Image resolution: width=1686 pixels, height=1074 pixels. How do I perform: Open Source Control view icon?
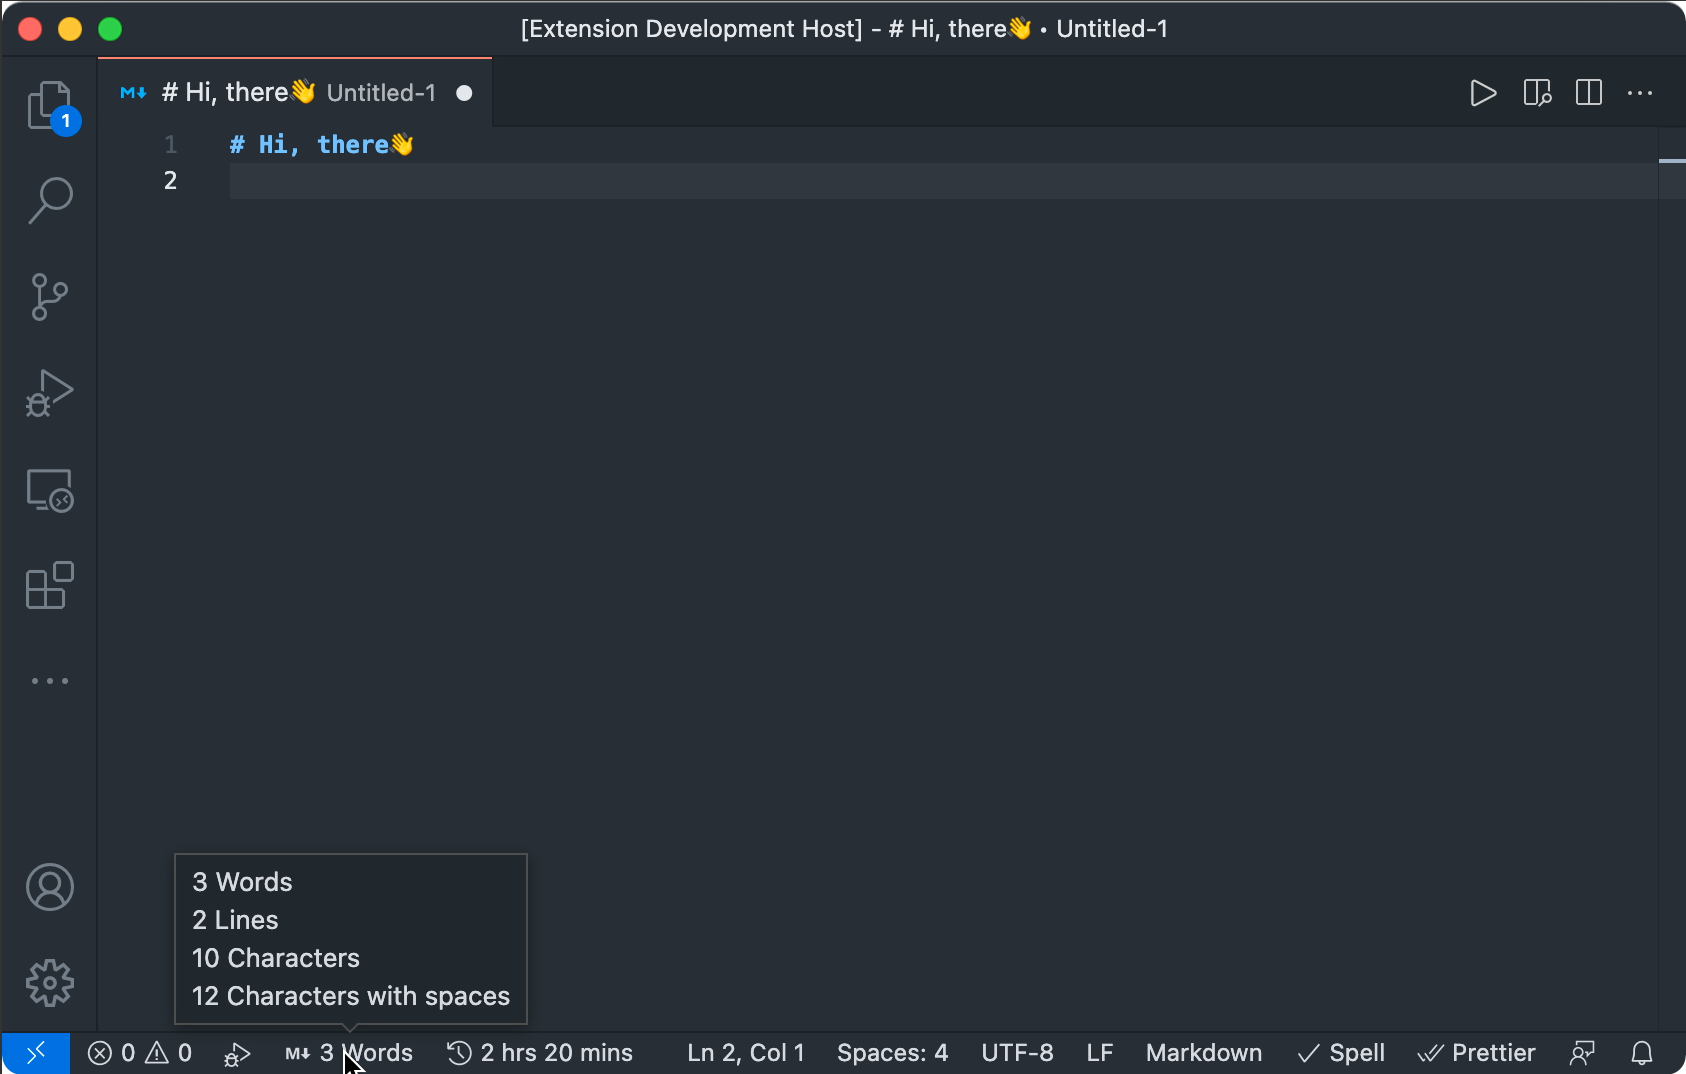[50, 297]
